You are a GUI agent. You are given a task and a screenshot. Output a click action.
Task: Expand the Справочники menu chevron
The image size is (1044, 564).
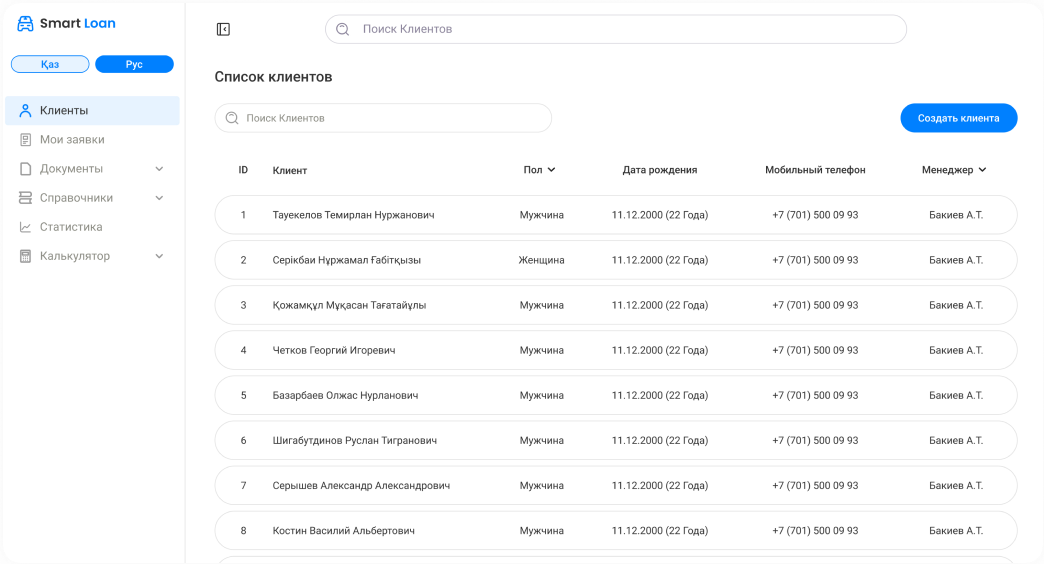(x=159, y=198)
